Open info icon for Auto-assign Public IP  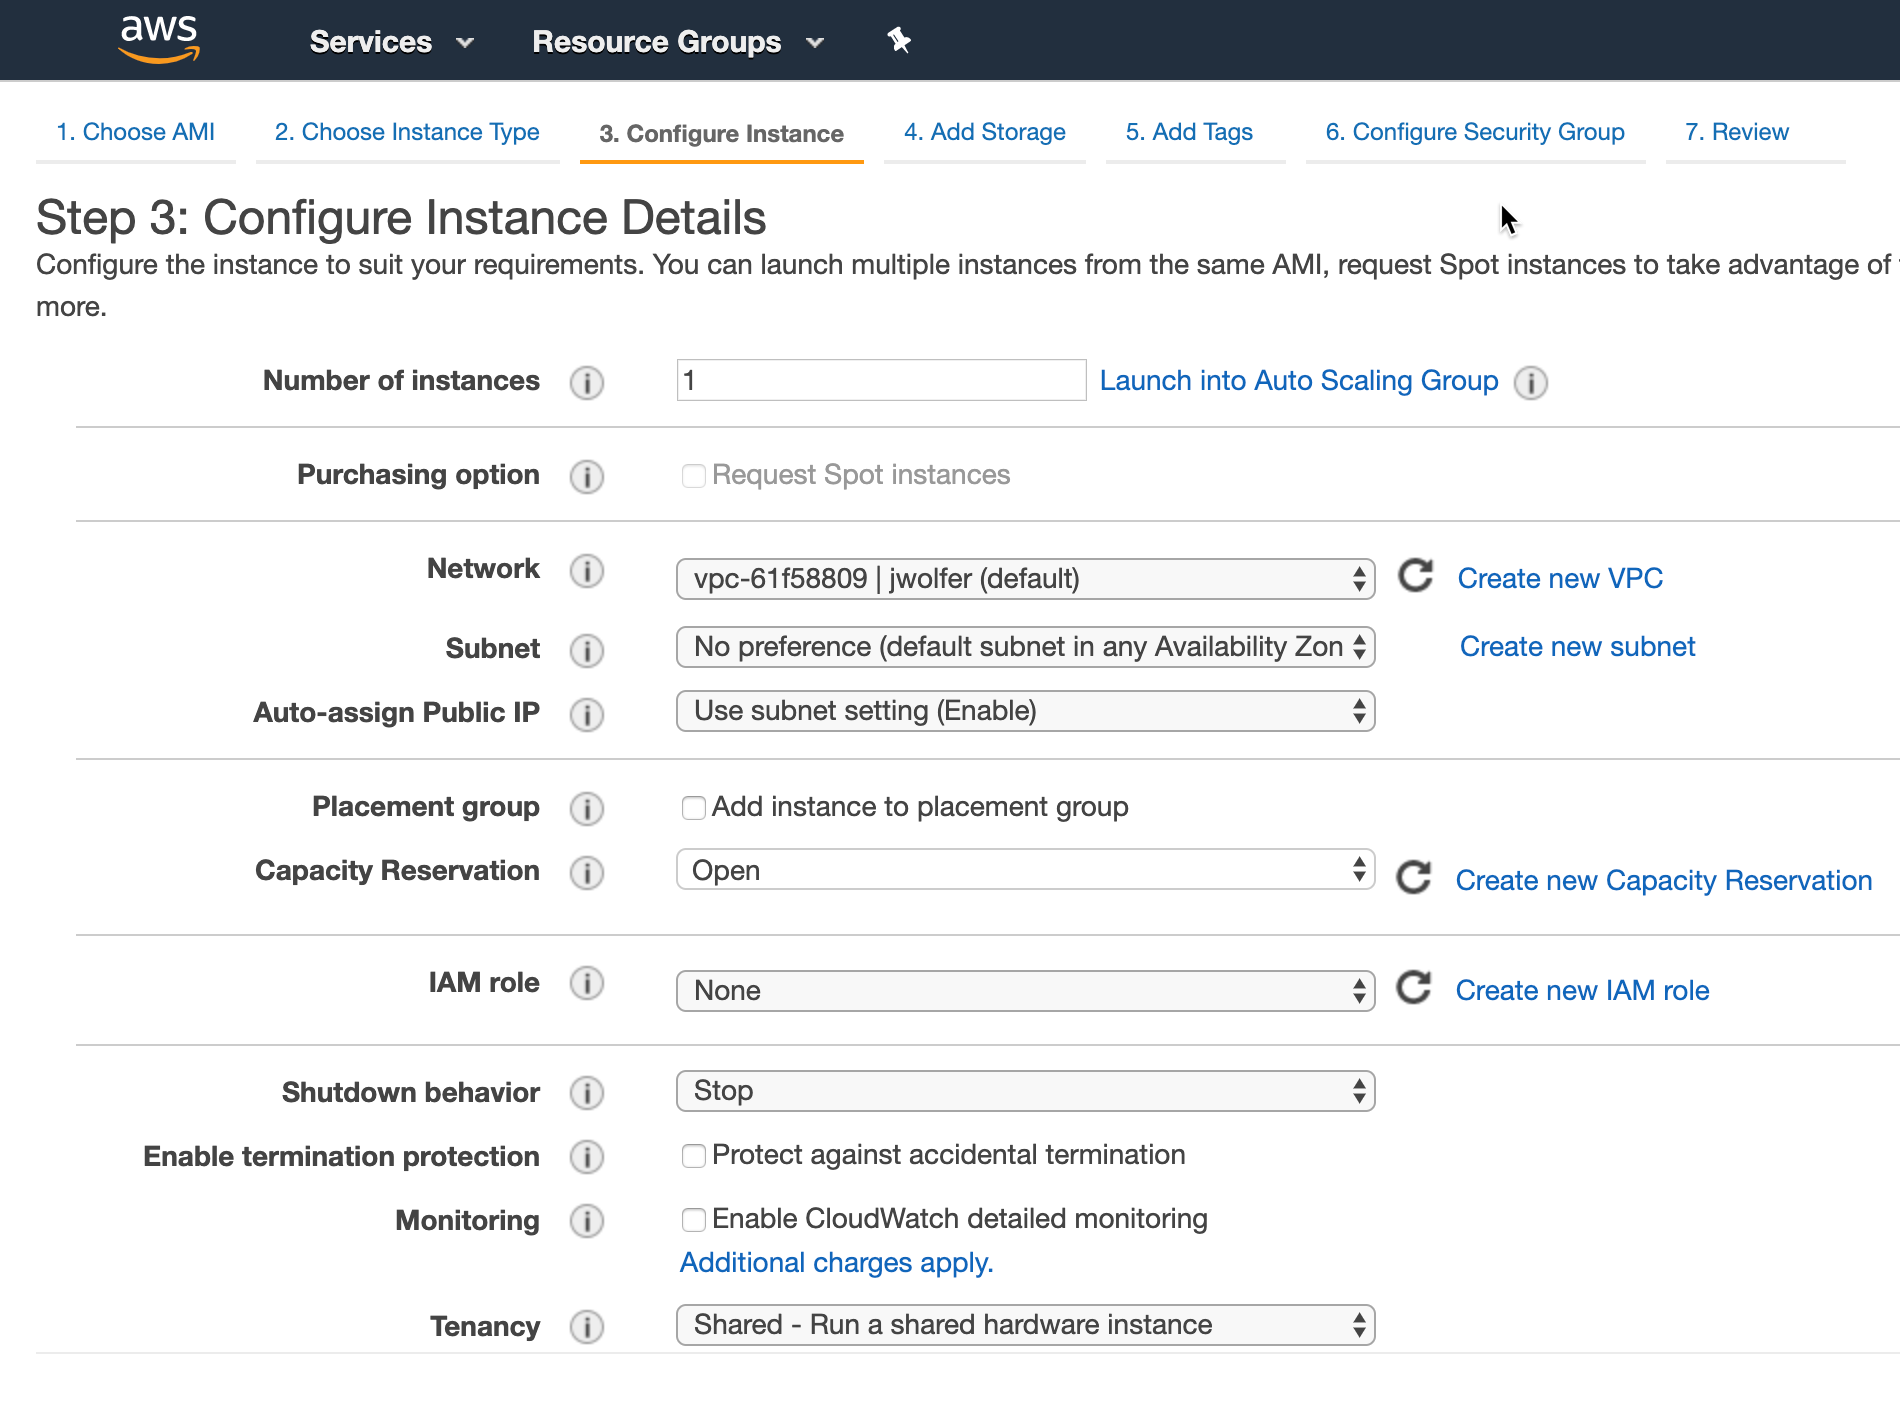coord(587,714)
